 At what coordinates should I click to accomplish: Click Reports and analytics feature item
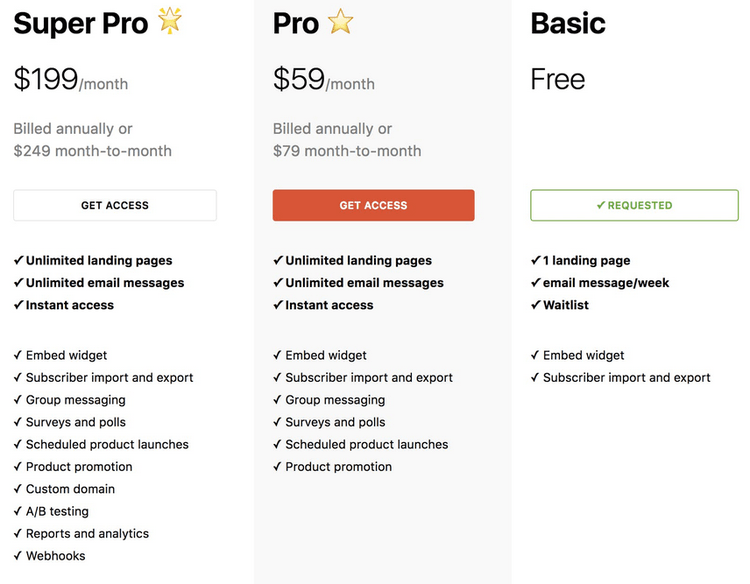tap(87, 534)
